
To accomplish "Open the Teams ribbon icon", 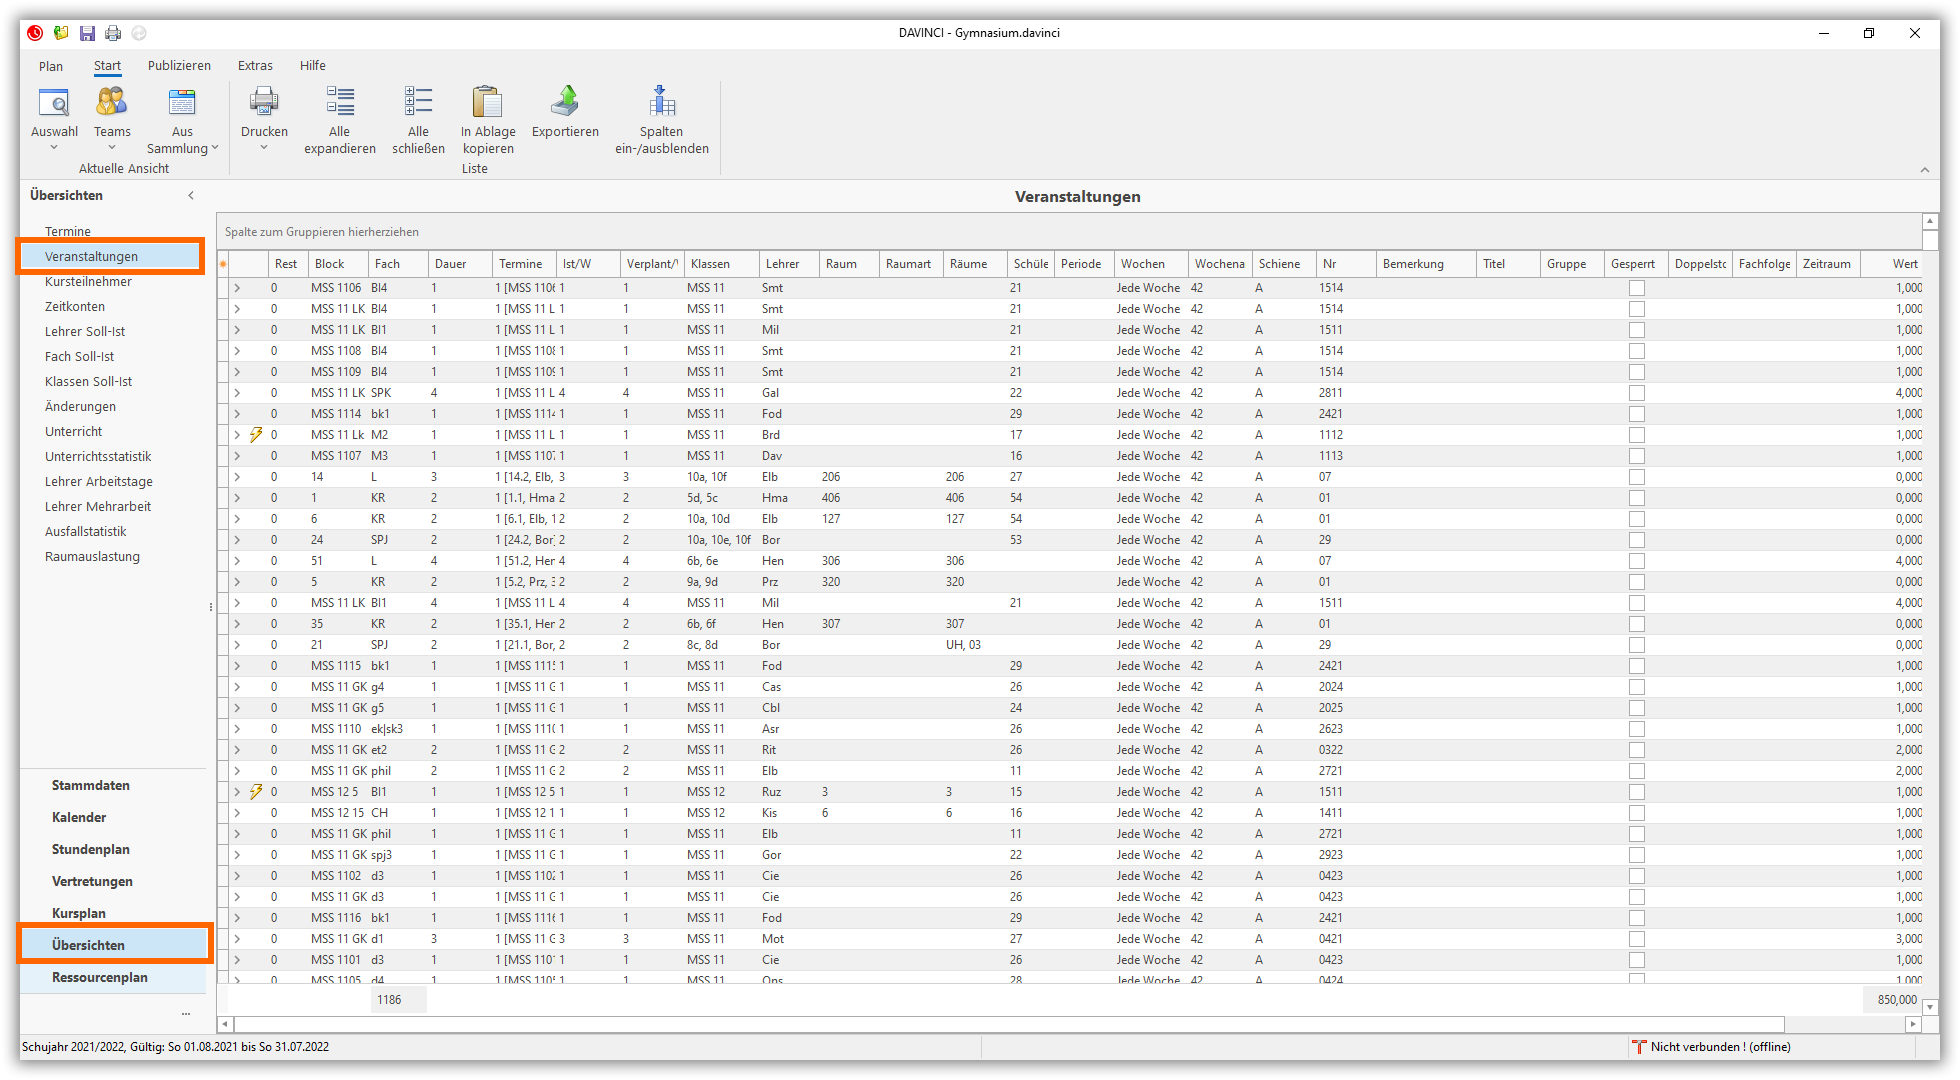I will click(112, 103).
